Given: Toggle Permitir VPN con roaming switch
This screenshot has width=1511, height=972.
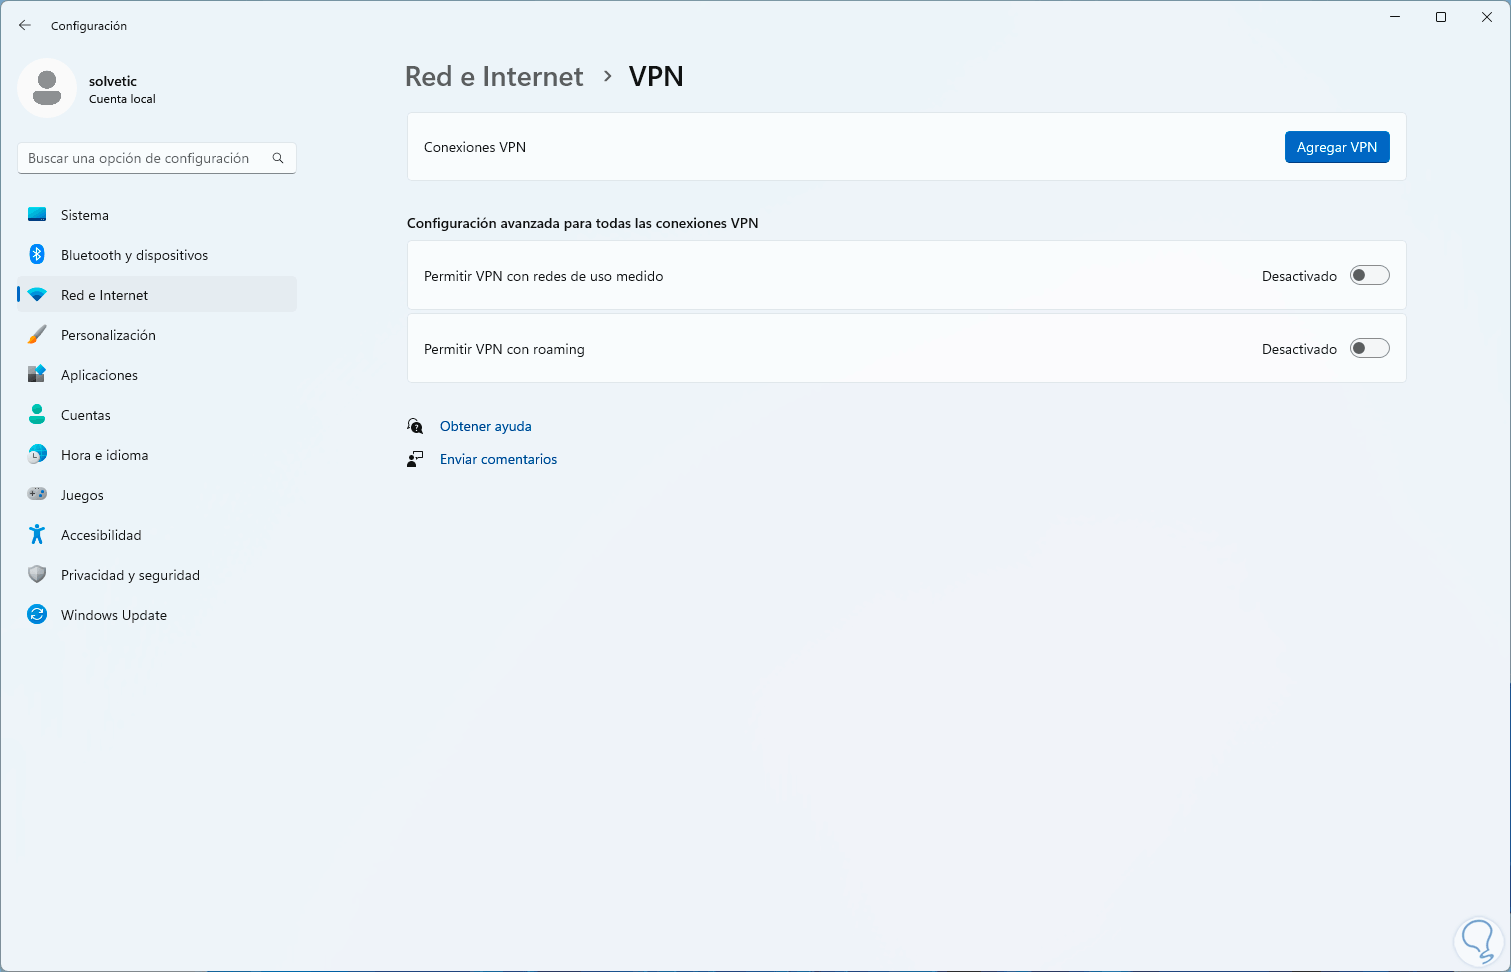Looking at the screenshot, I should pos(1369,349).
